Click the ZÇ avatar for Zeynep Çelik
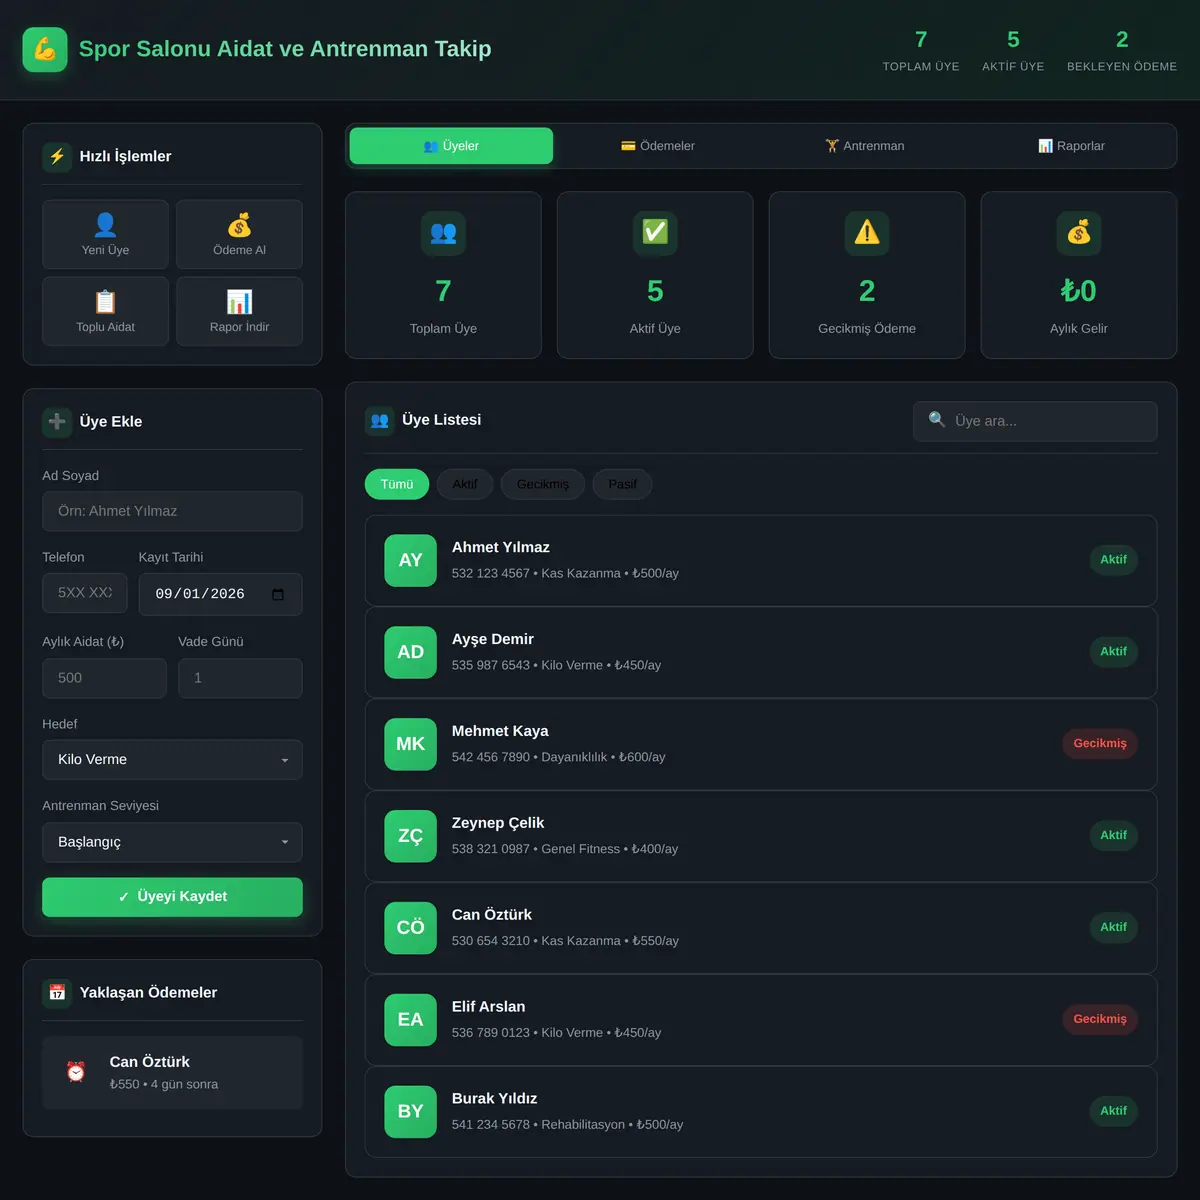This screenshot has width=1200, height=1200. point(411,836)
